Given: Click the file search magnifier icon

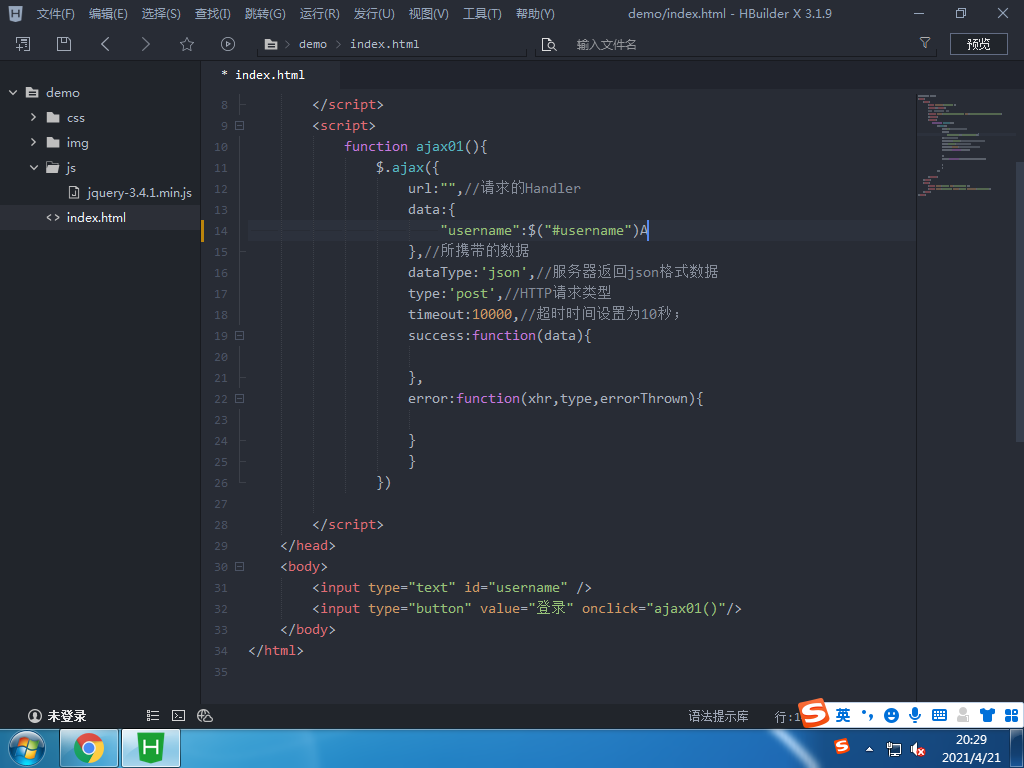Looking at the screenshot, I should point(549,44).
